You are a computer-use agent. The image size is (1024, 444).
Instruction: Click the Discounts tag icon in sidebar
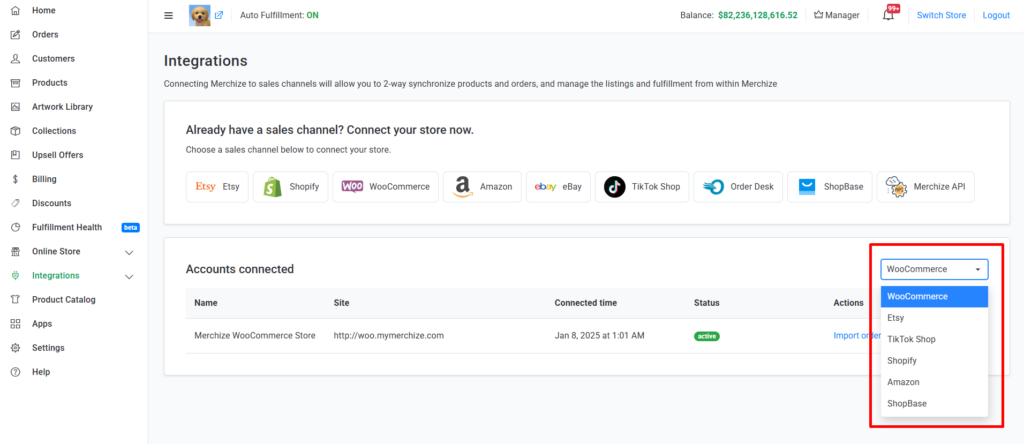[16, 204]
